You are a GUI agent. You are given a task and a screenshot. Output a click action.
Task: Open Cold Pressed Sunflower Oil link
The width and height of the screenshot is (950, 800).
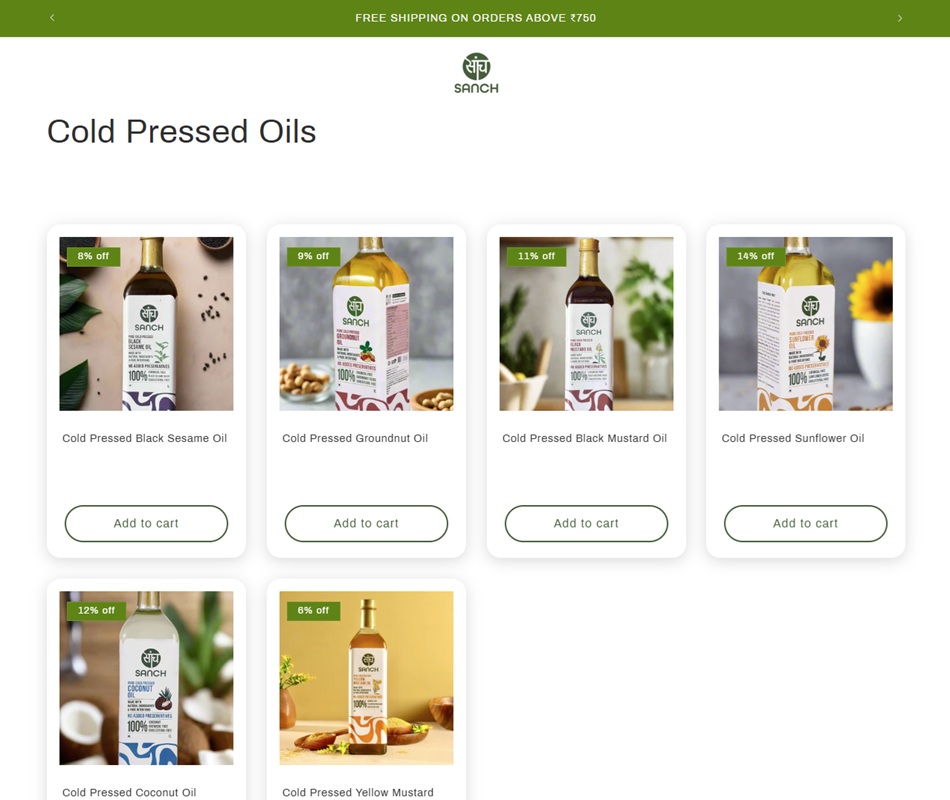point(792,438)
